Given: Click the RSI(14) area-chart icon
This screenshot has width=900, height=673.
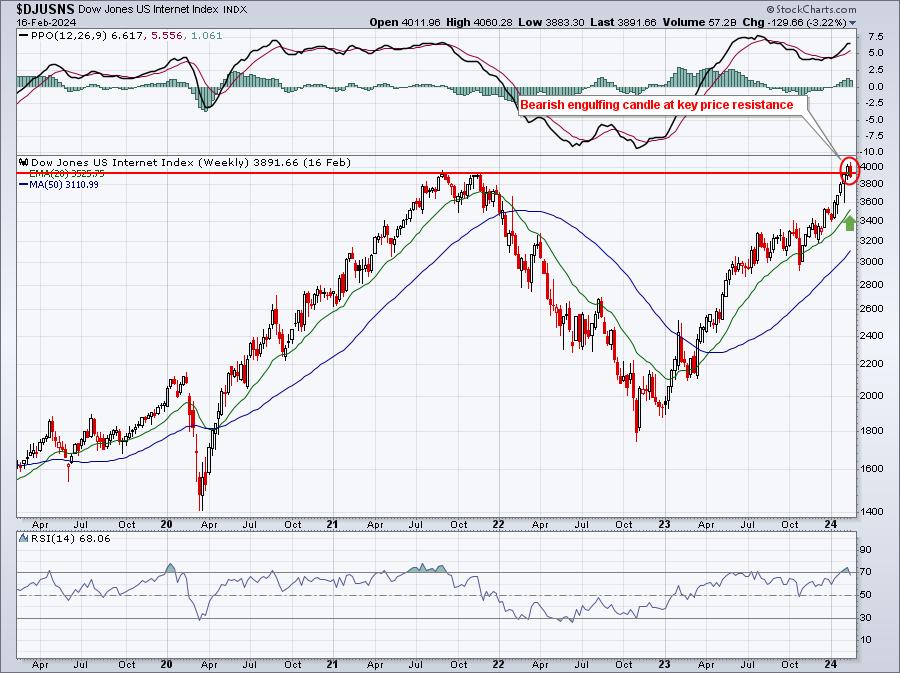Looking at the screenshot, I should tap(24, 538).
